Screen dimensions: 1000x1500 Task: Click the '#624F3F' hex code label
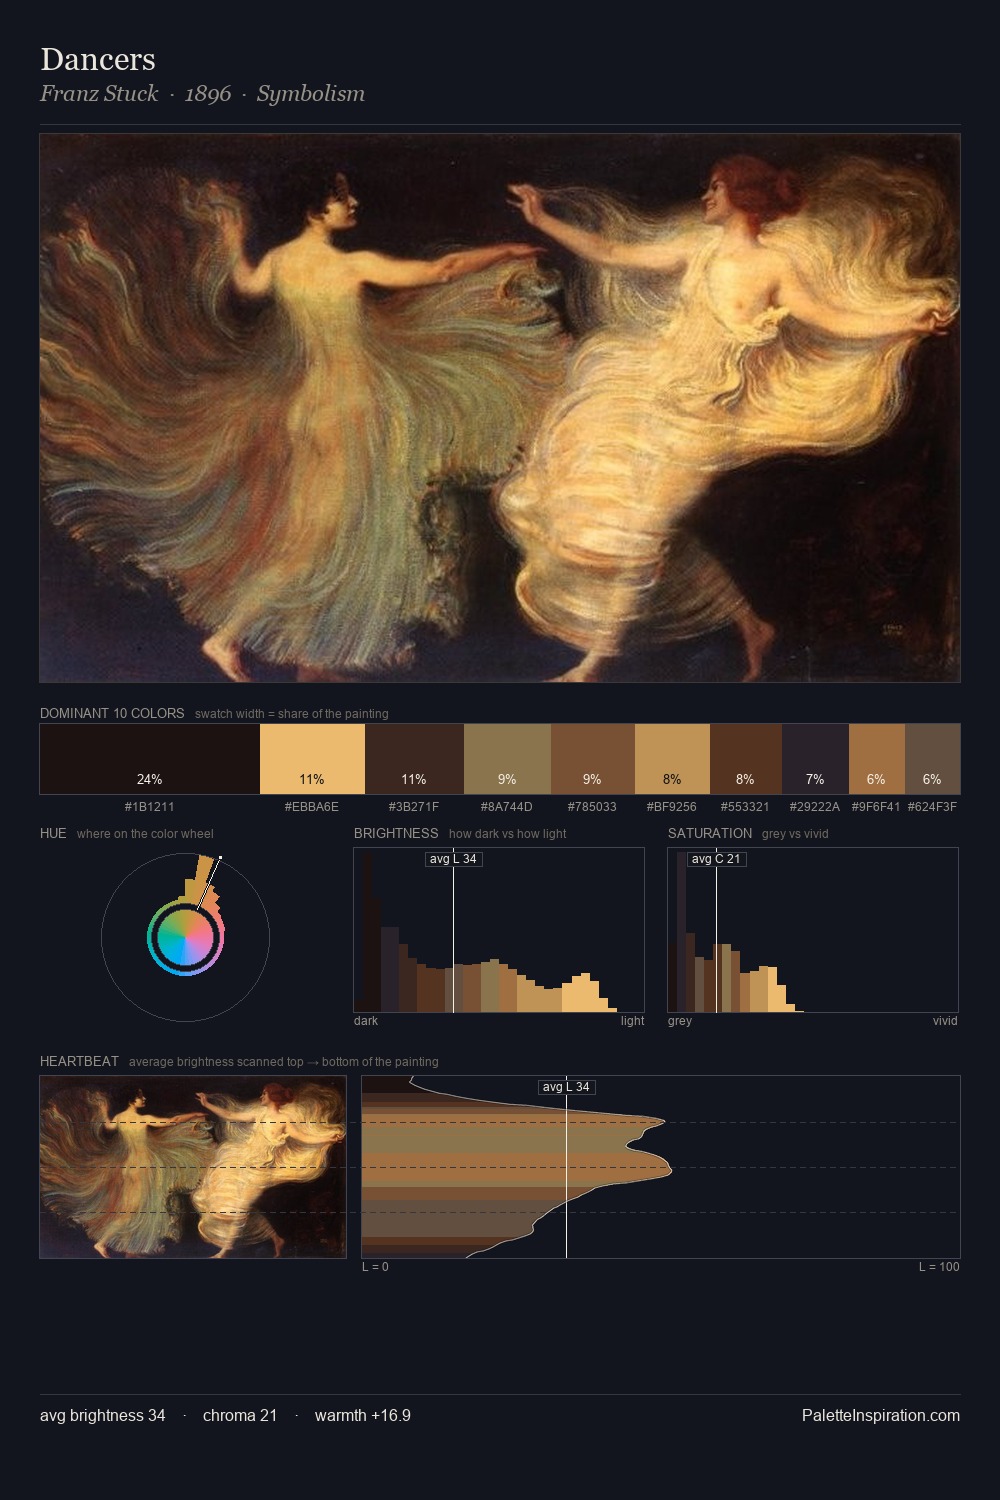click(x=932, y=807)
